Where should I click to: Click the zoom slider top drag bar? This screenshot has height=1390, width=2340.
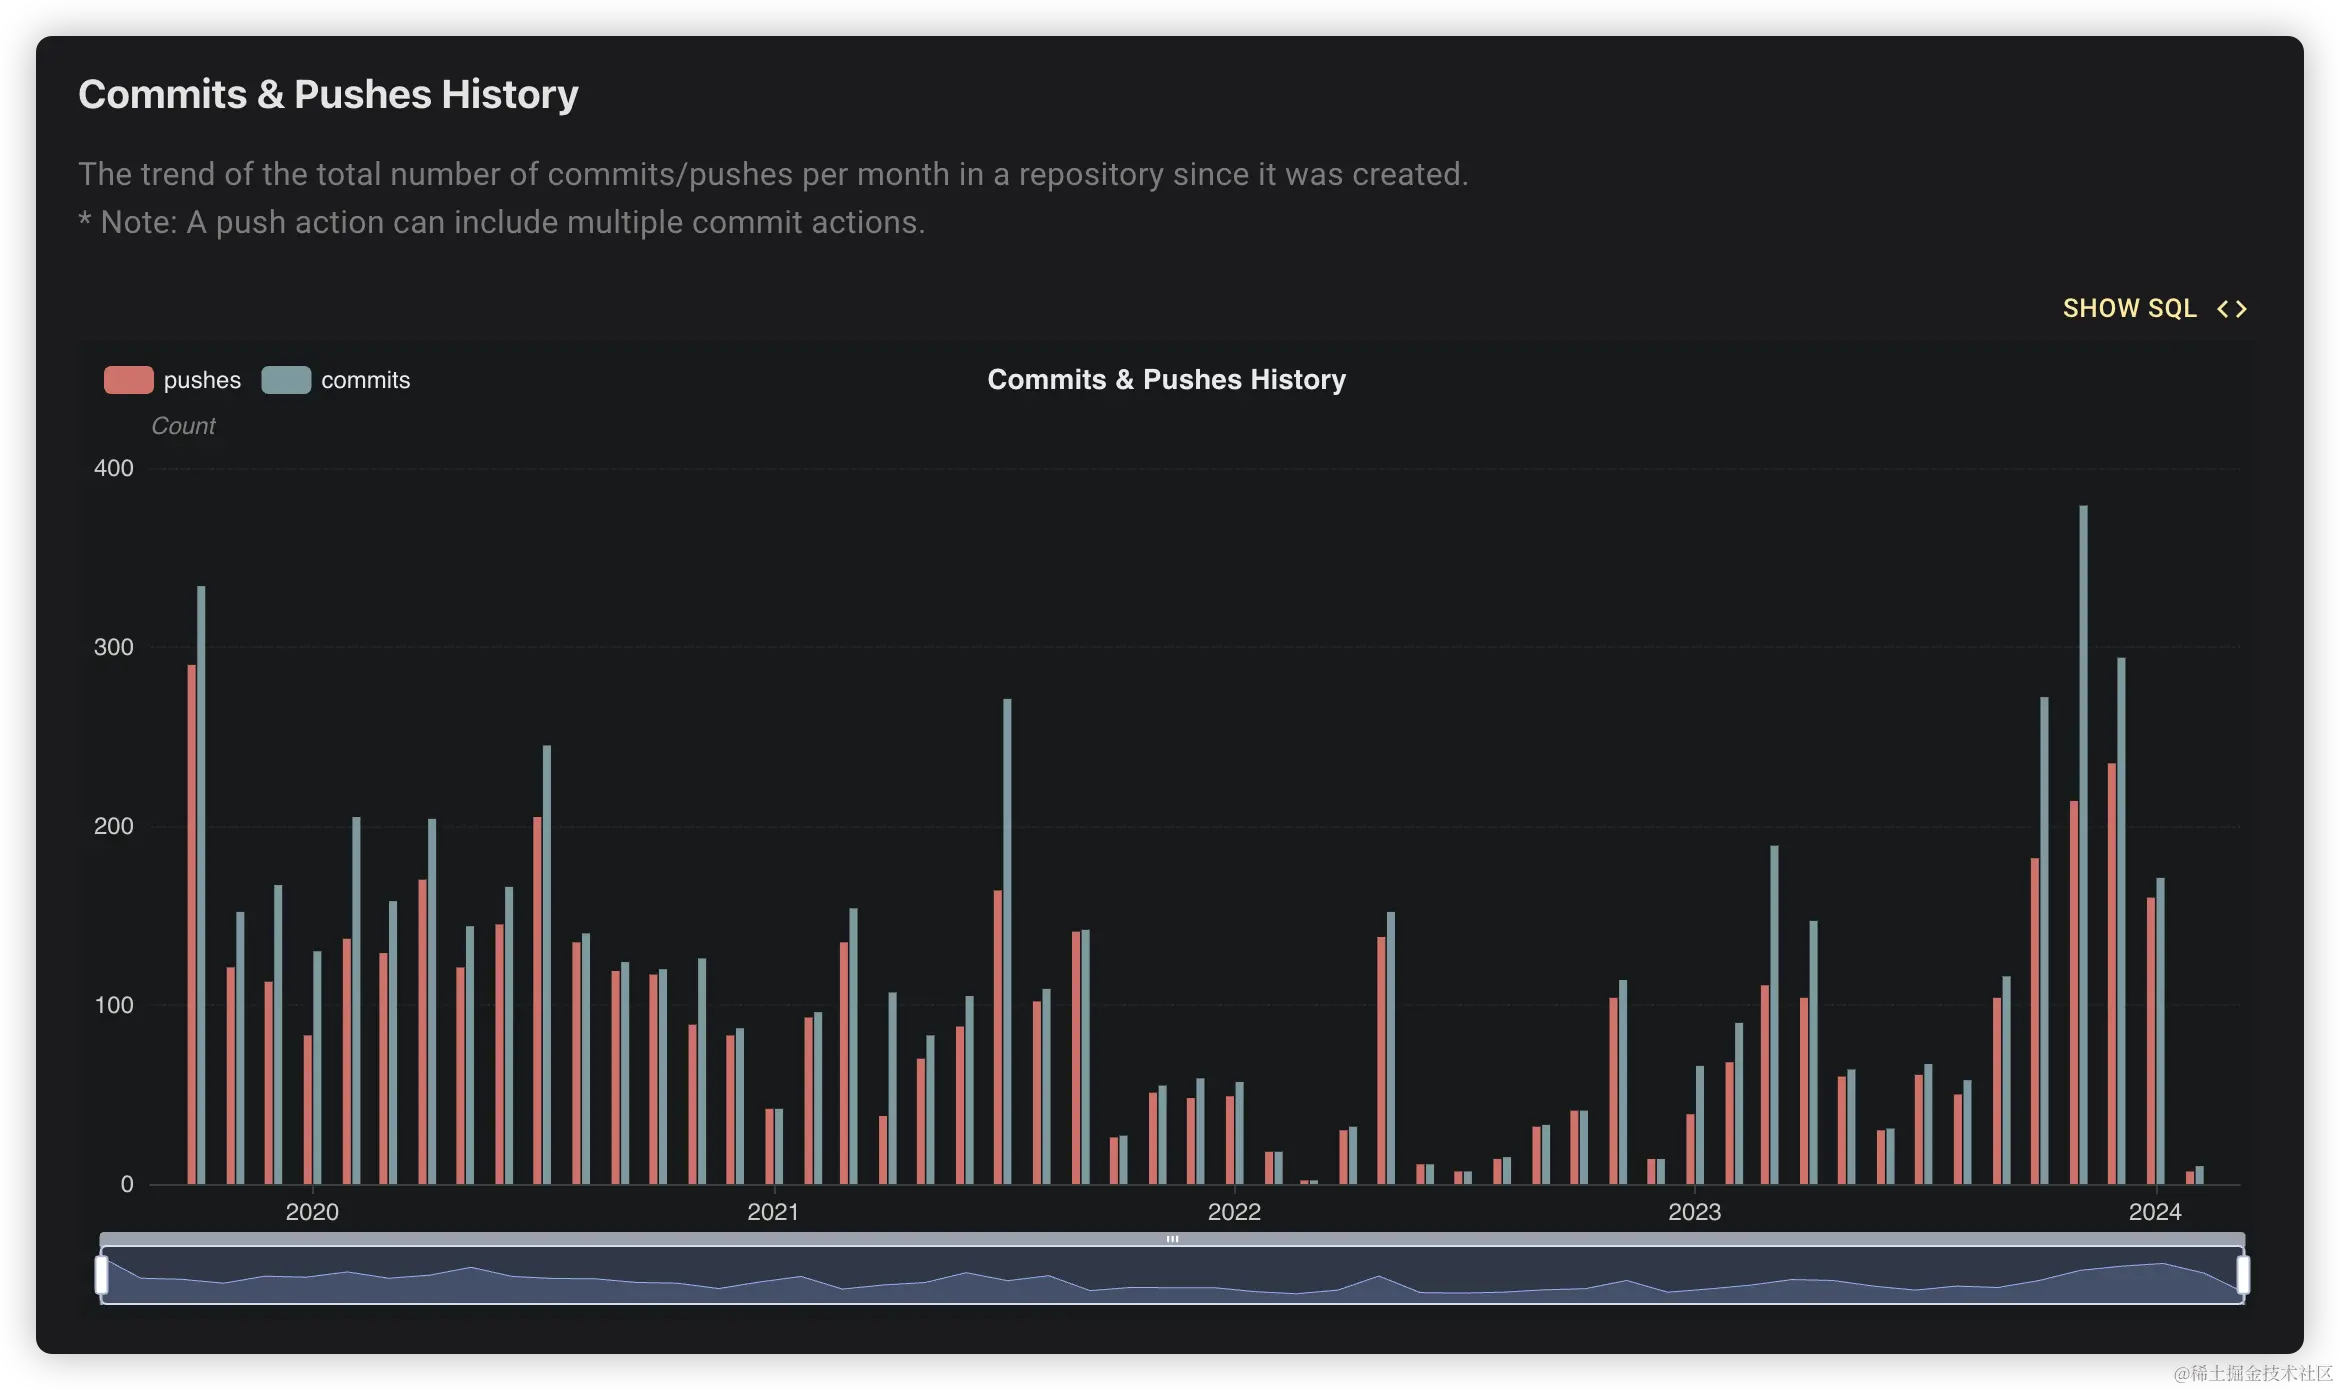[1172, 1239]
